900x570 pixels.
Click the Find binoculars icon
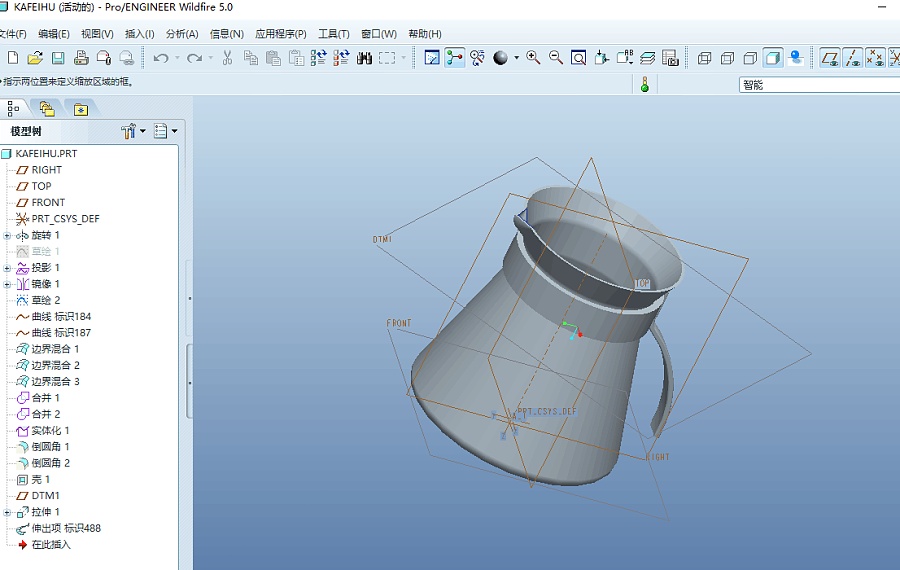click(364, 58)
